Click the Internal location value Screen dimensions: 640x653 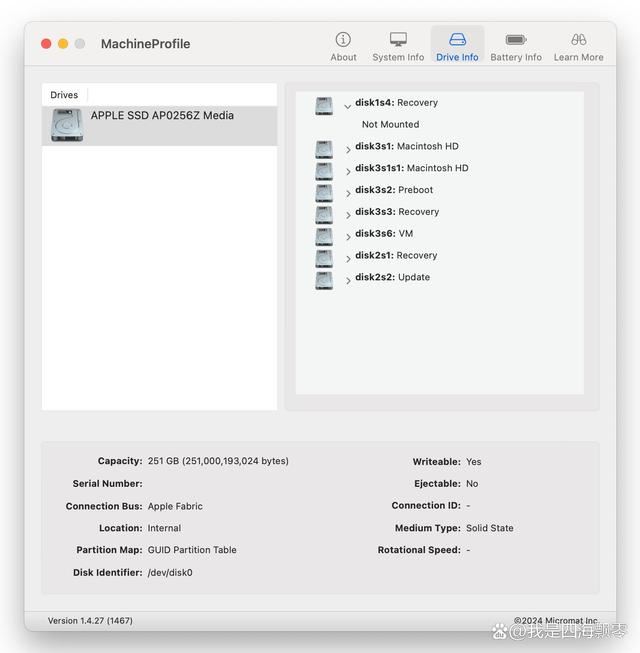point(164,528)
